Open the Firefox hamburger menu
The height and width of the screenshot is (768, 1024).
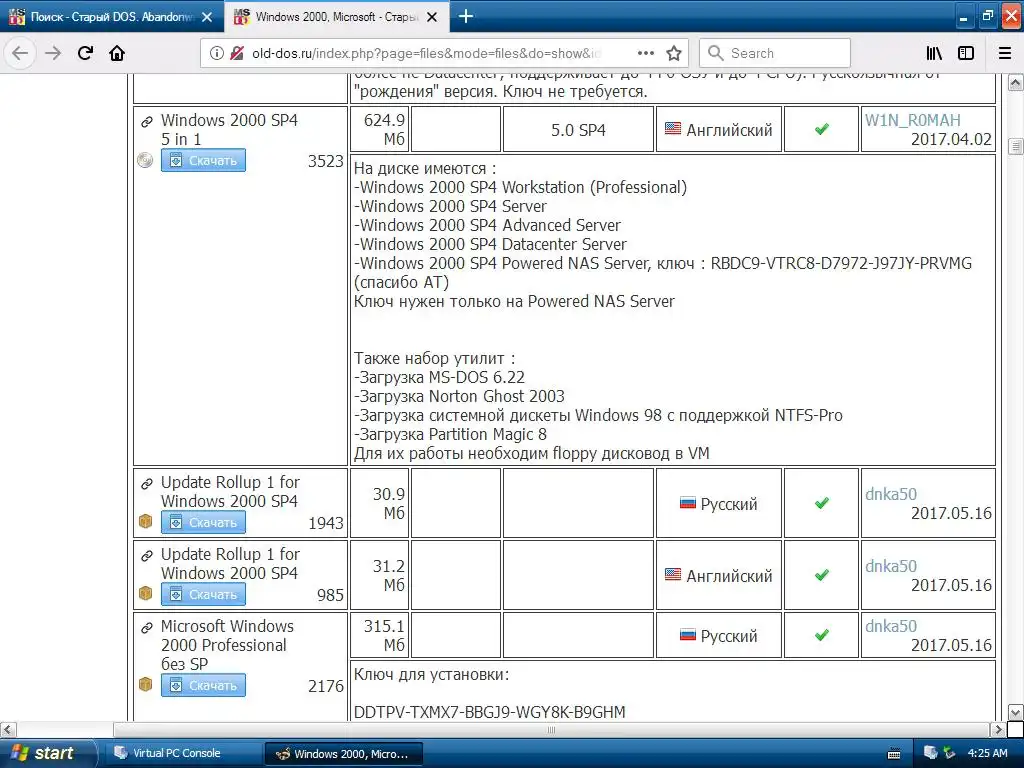(1005, 53)
